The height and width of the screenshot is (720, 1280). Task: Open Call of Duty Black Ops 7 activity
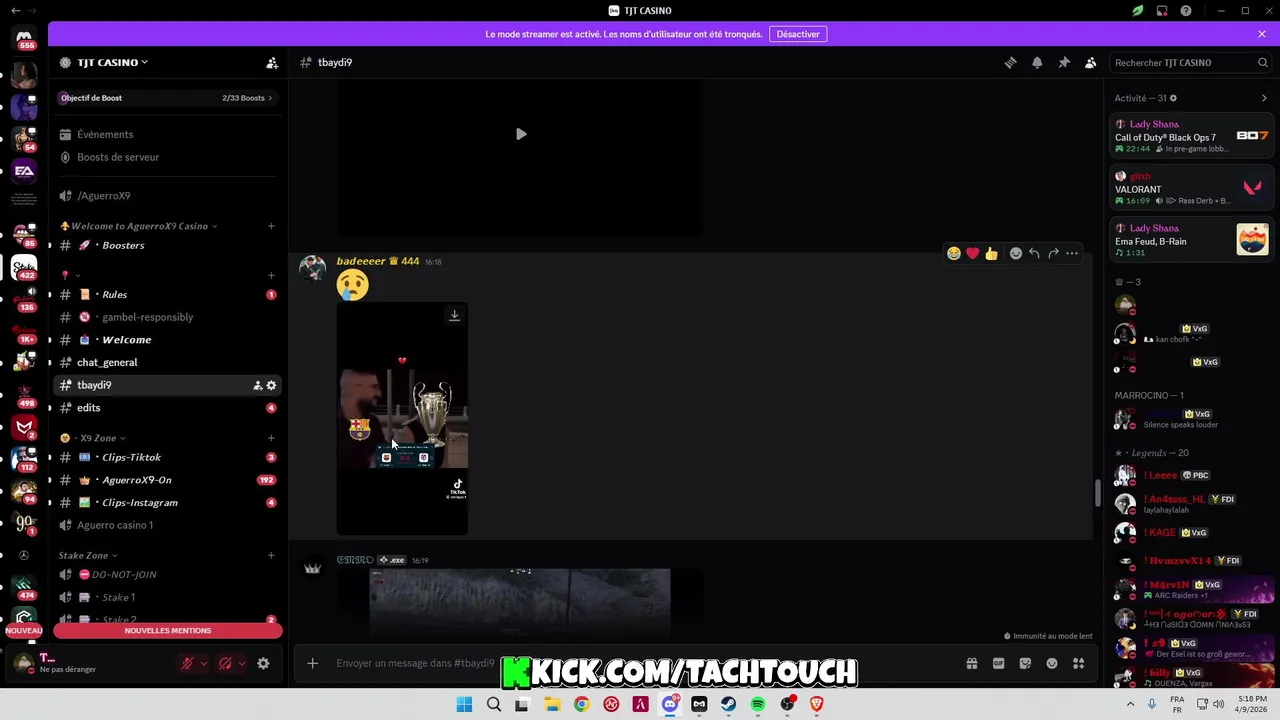pos(1192,136)
